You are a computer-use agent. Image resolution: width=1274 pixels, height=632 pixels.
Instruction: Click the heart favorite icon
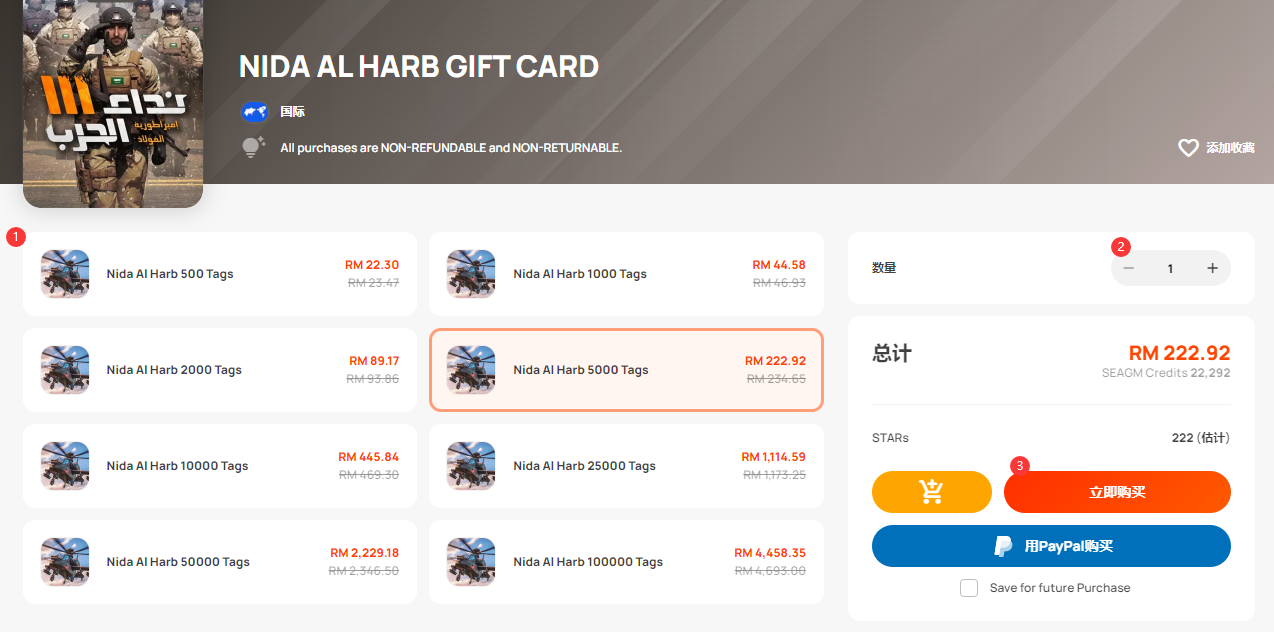point(1188,148)
